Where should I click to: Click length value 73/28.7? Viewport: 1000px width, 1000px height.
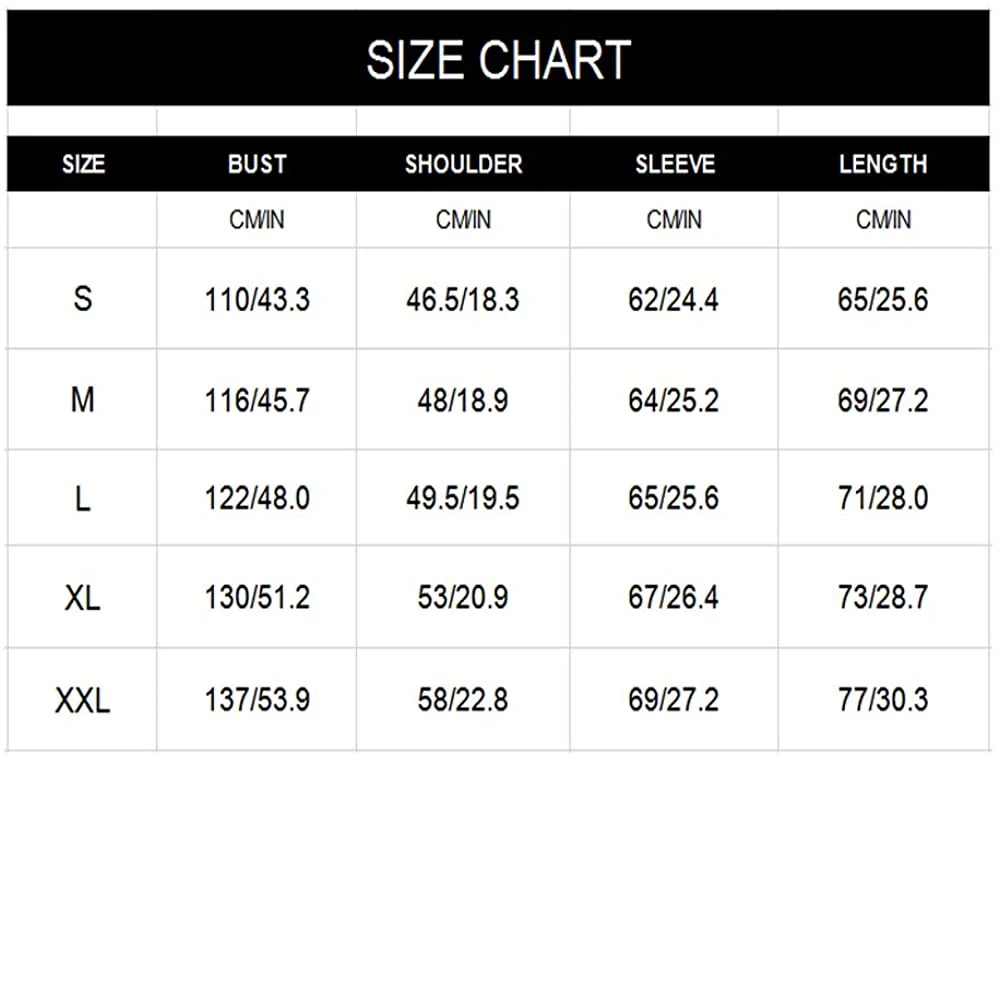click(x=883, y=597)
